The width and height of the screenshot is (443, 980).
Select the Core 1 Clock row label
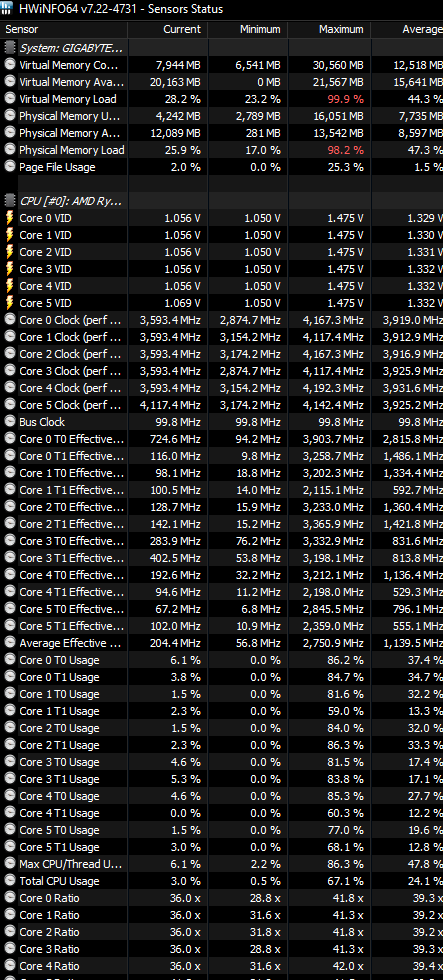[x=71, y=337]
